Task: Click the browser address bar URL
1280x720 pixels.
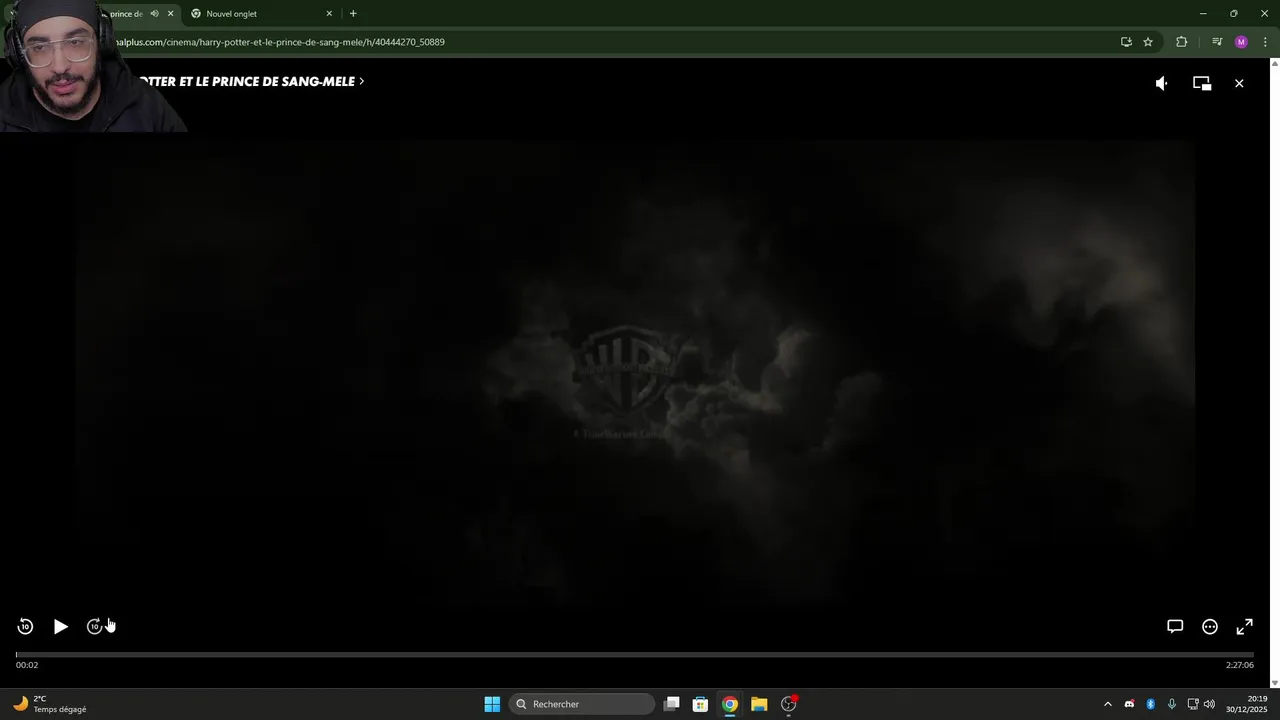Action: pos(280,42)
